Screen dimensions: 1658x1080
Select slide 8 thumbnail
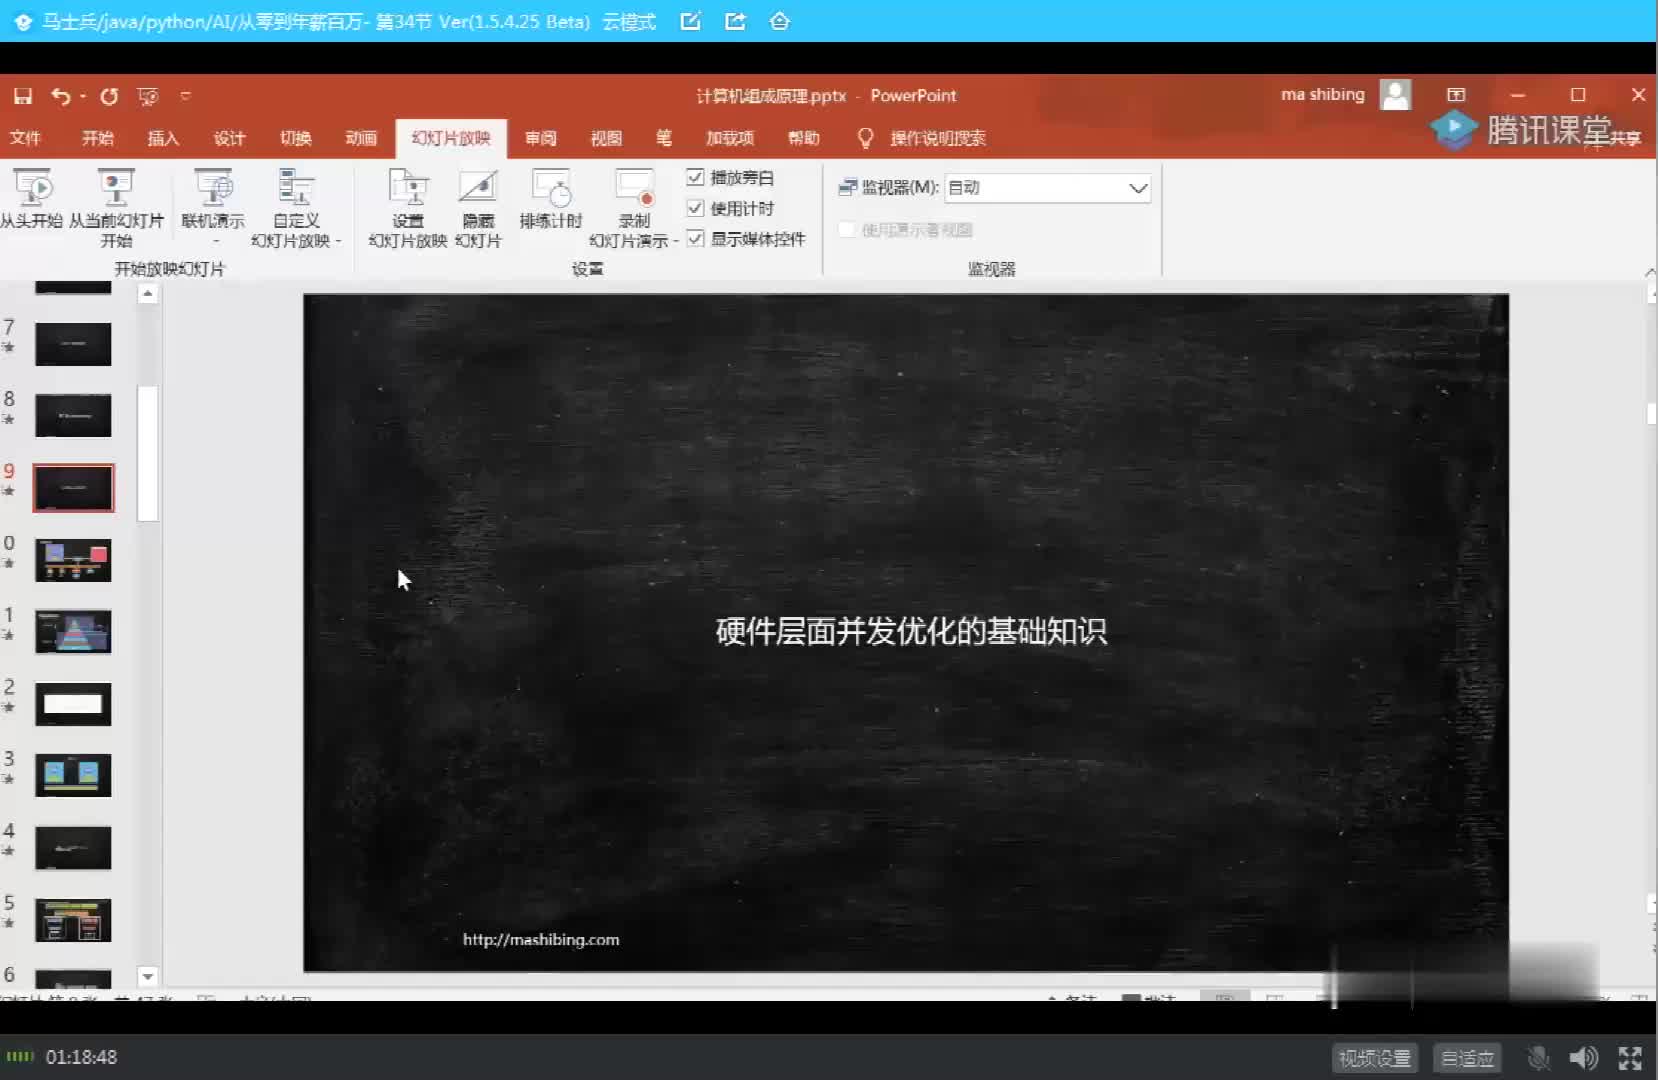73,415
